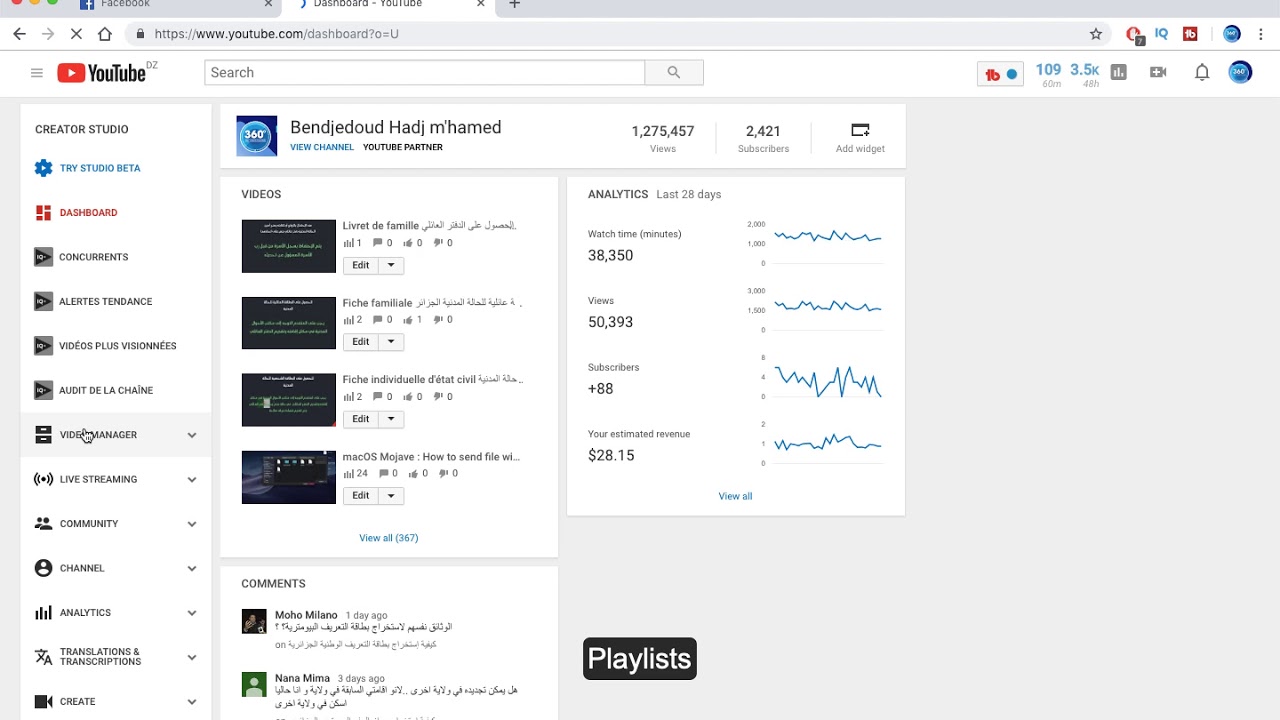Go to YouTube home via logo
The height and width of the screenshot is (720, 1280).
pyautogui.click(x=101, y=72)
